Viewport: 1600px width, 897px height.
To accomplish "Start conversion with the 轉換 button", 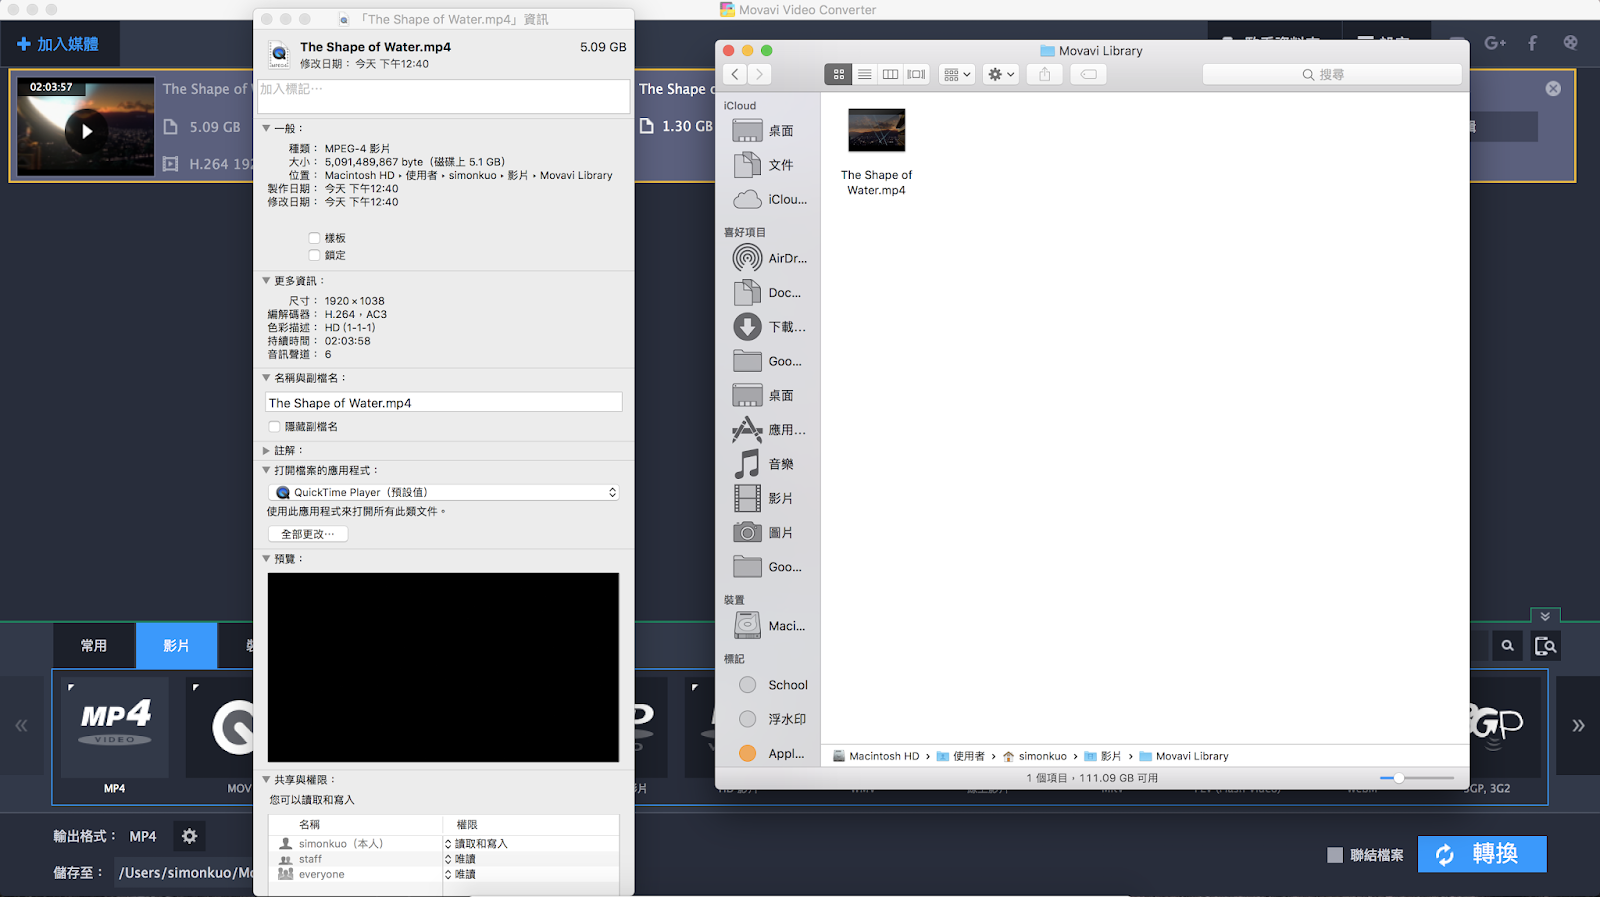I will [1482, 854].
